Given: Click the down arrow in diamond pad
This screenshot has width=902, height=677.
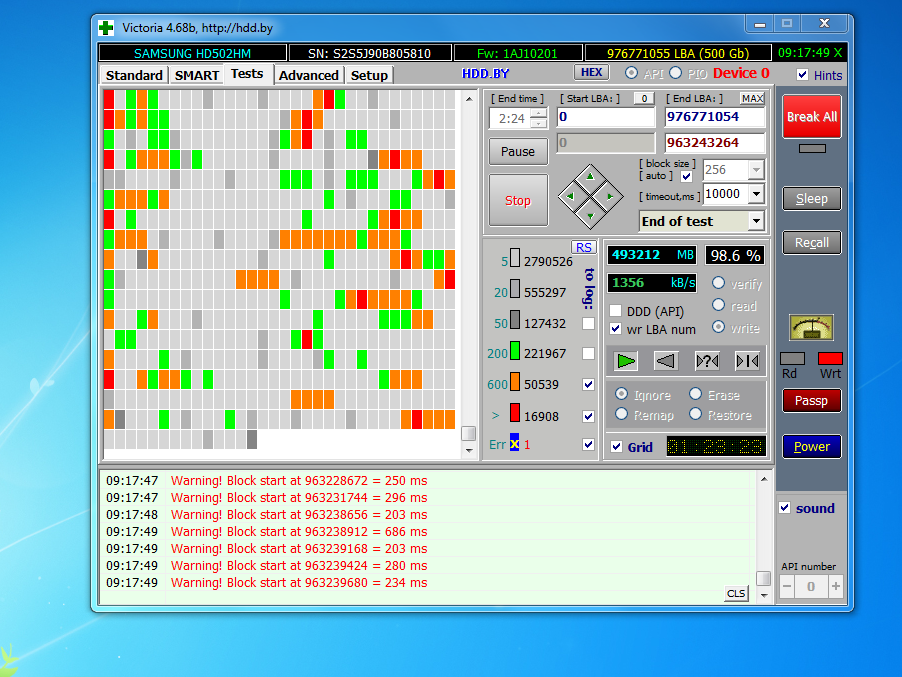Looking at the screenshot, I should (590, 216).
